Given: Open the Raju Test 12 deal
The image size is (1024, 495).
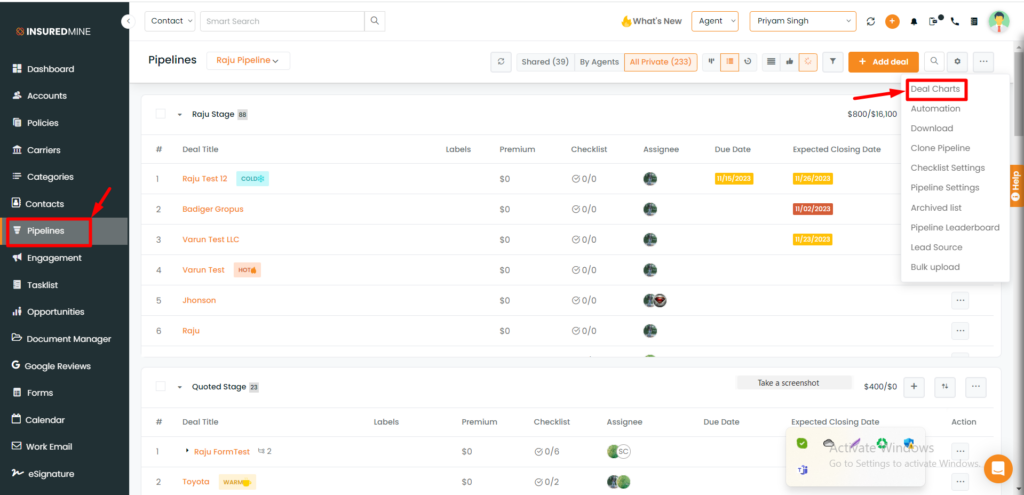Looking at the screenshot, I should coord(205,178).
